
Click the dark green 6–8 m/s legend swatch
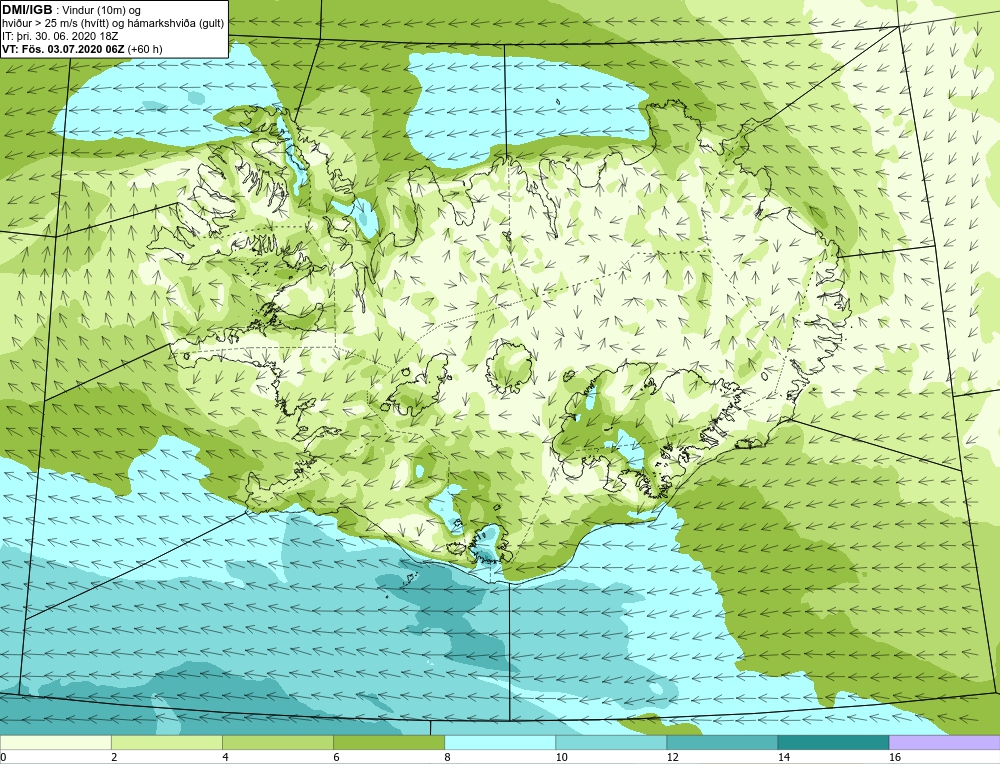(x=388, y=742)
